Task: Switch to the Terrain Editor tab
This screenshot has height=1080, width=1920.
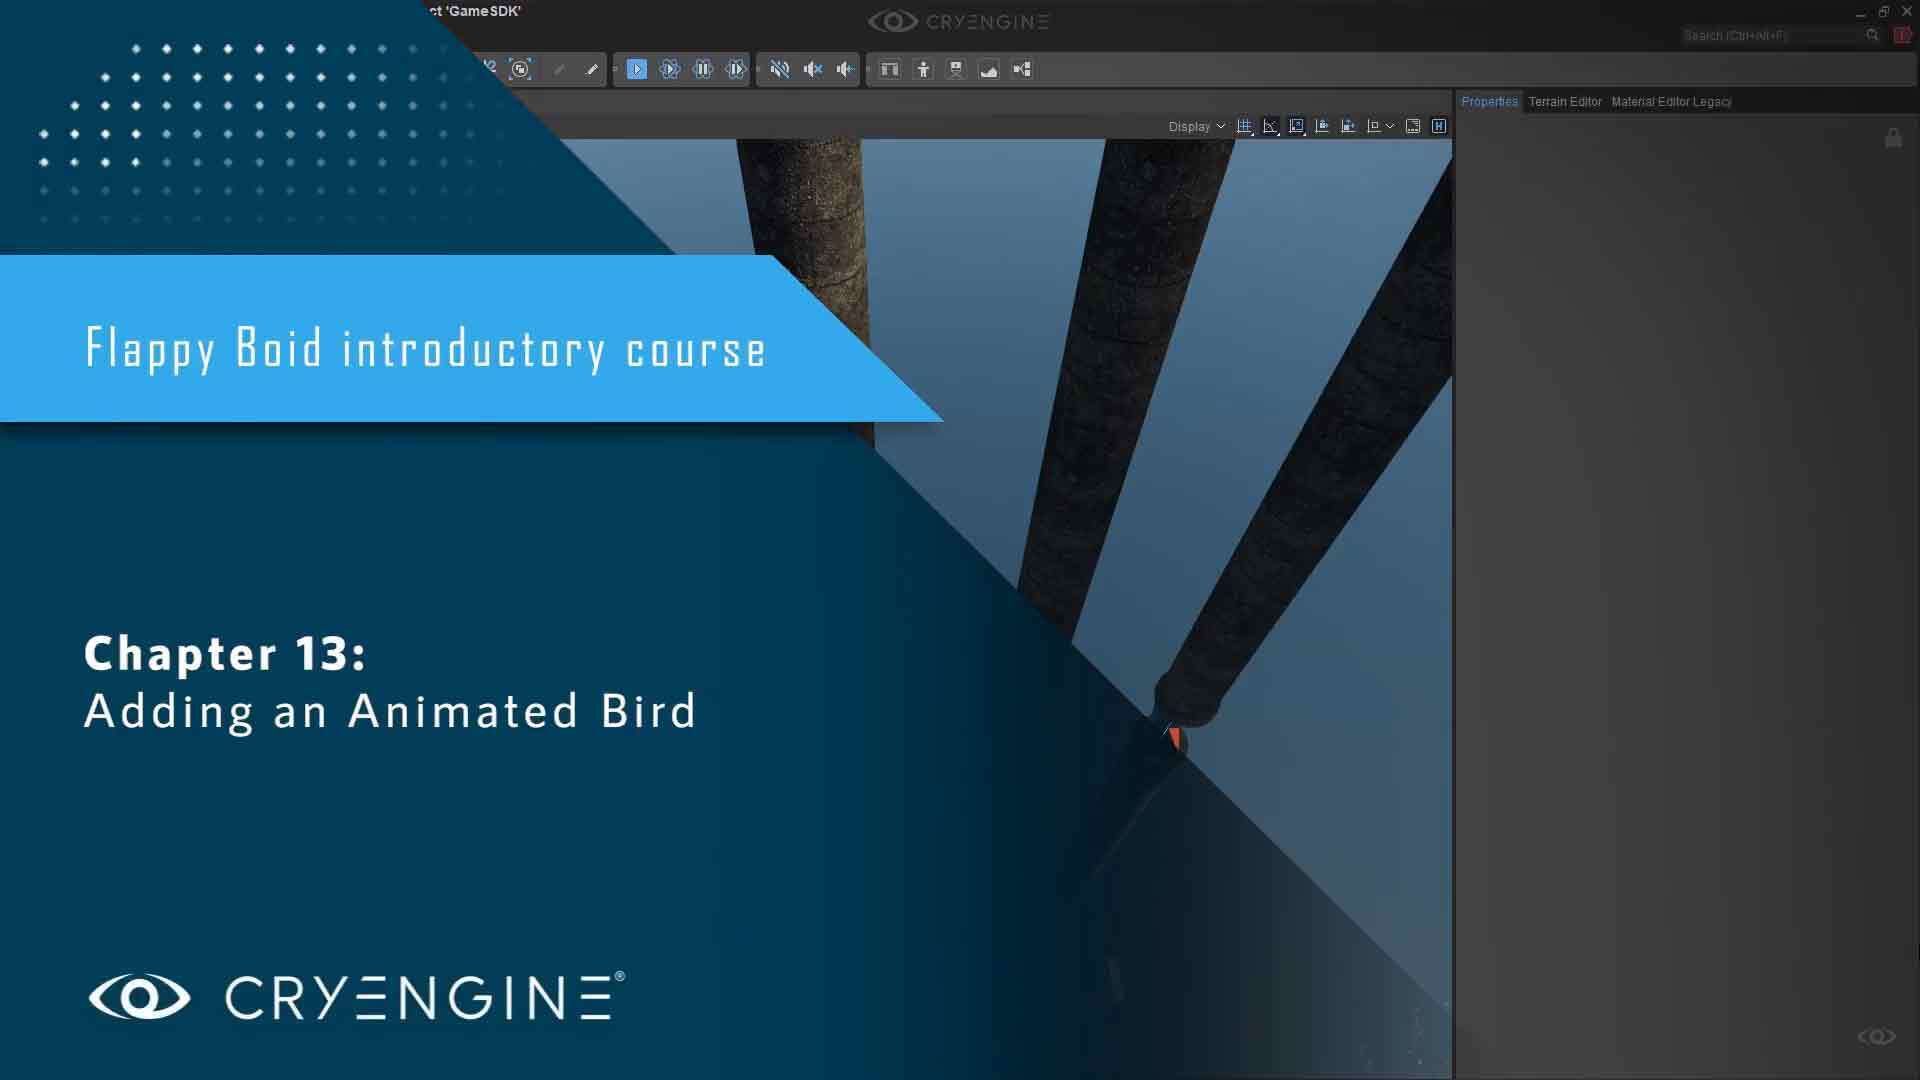Action: click(1565, 101)
